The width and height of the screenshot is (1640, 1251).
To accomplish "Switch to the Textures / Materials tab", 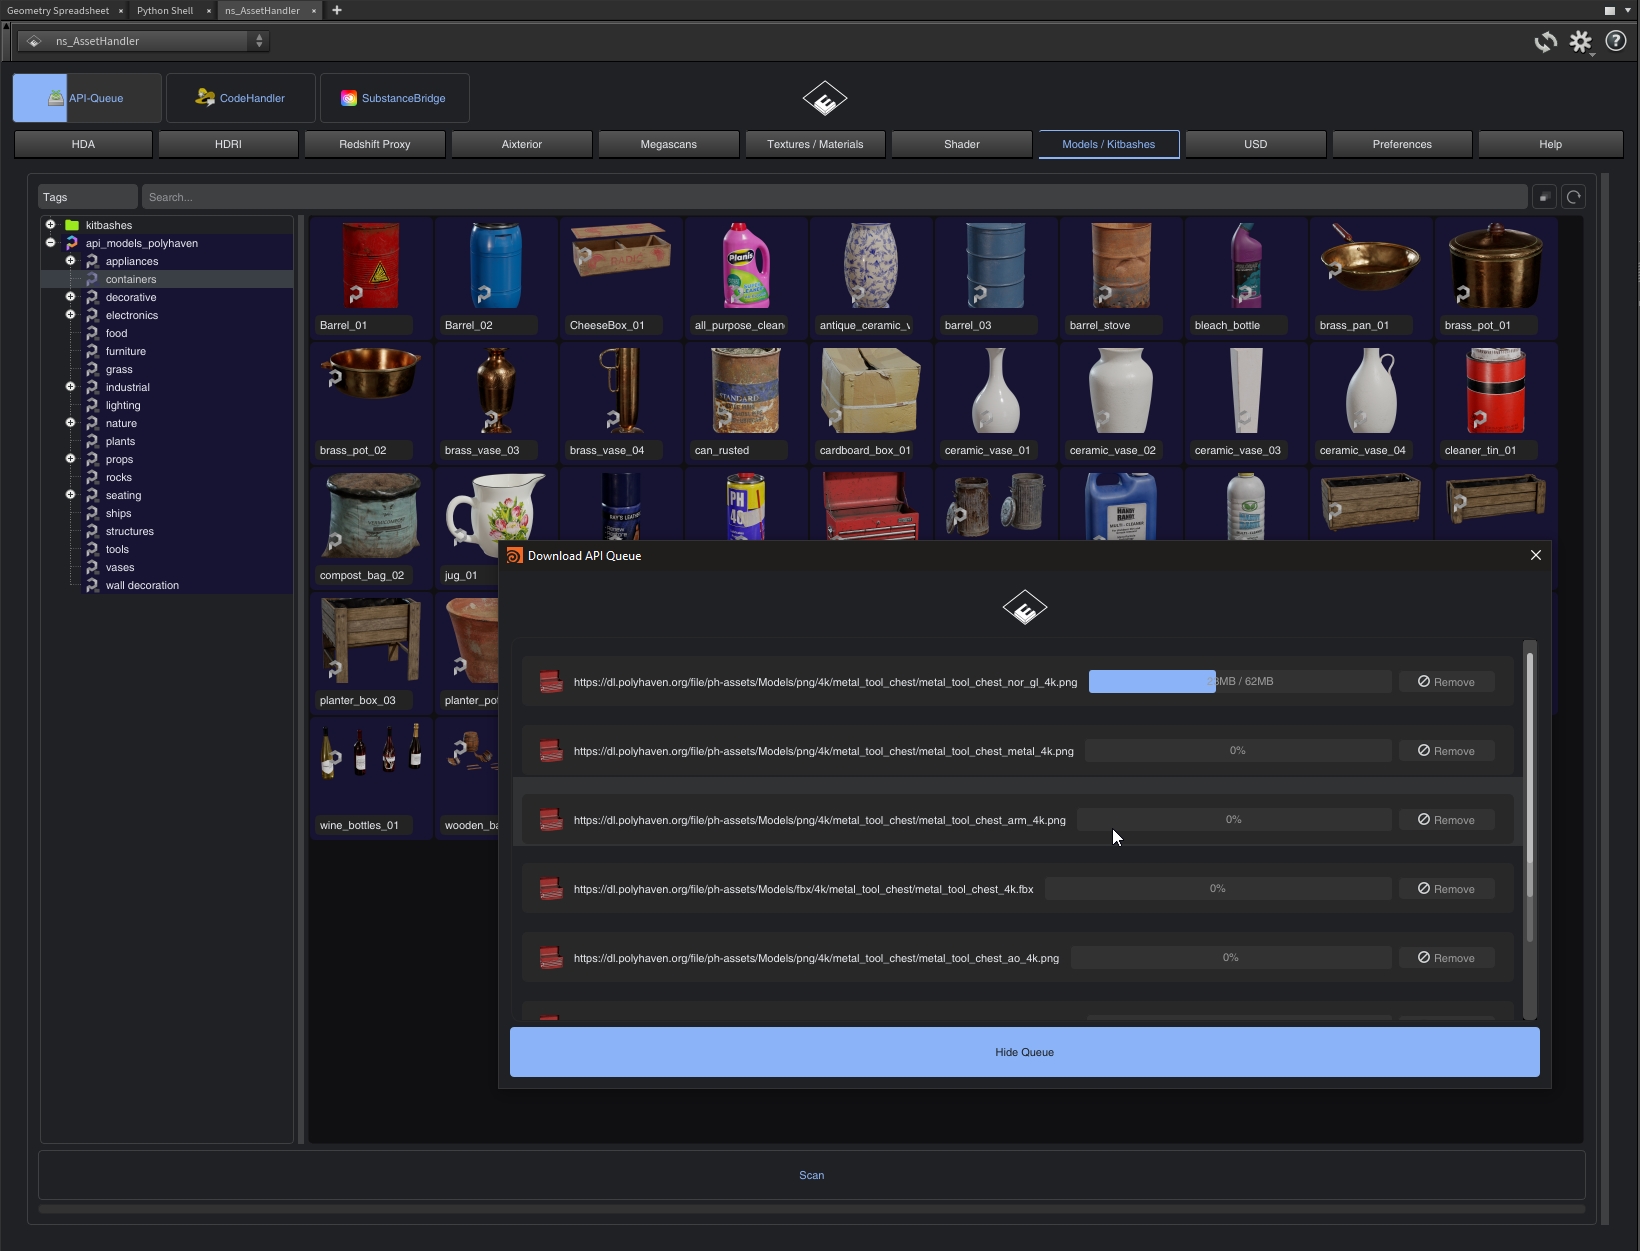I will point(814,144).
